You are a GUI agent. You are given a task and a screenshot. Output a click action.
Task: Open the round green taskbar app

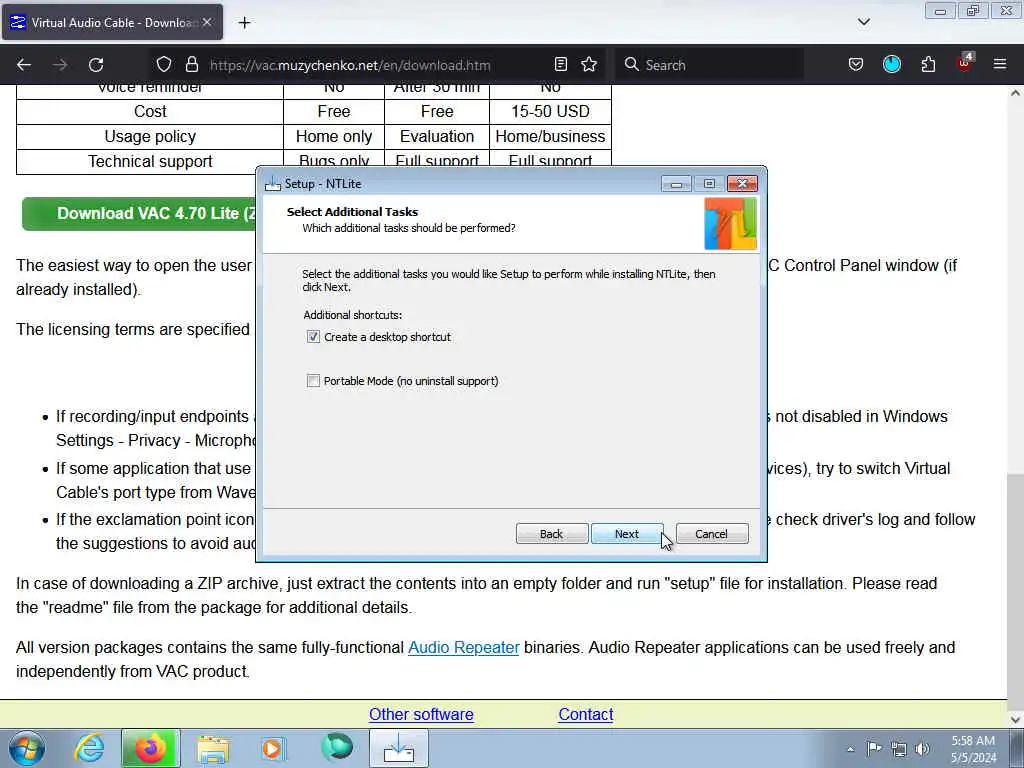[x=337, y=748]
